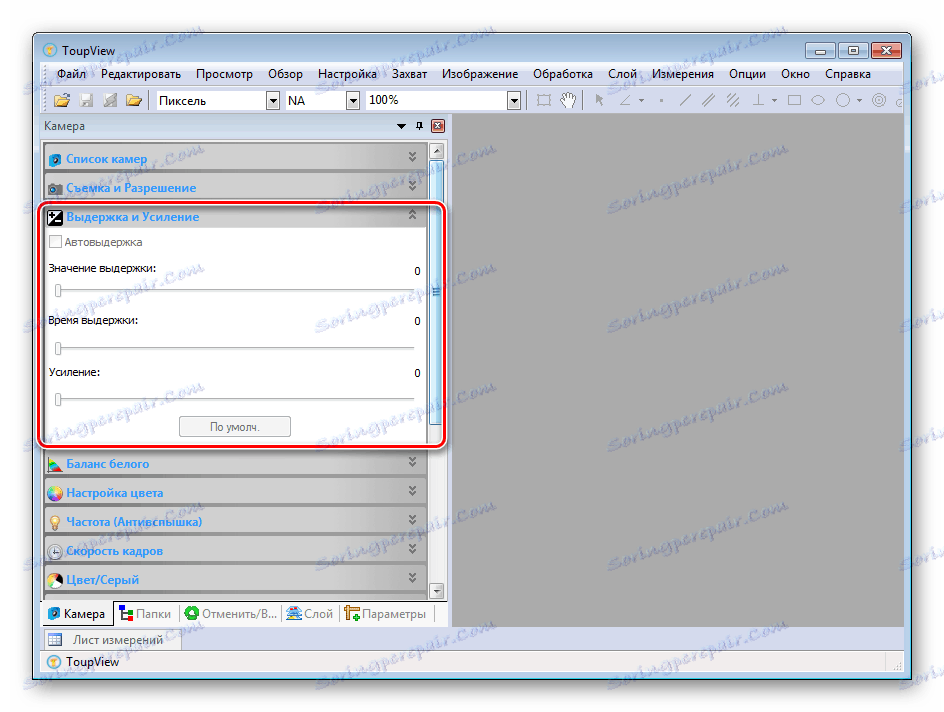The width and height of the screenshot is (944, 712).
Task: Open the Файл menu
Action: pyautogui.click(x=71, y=74)
